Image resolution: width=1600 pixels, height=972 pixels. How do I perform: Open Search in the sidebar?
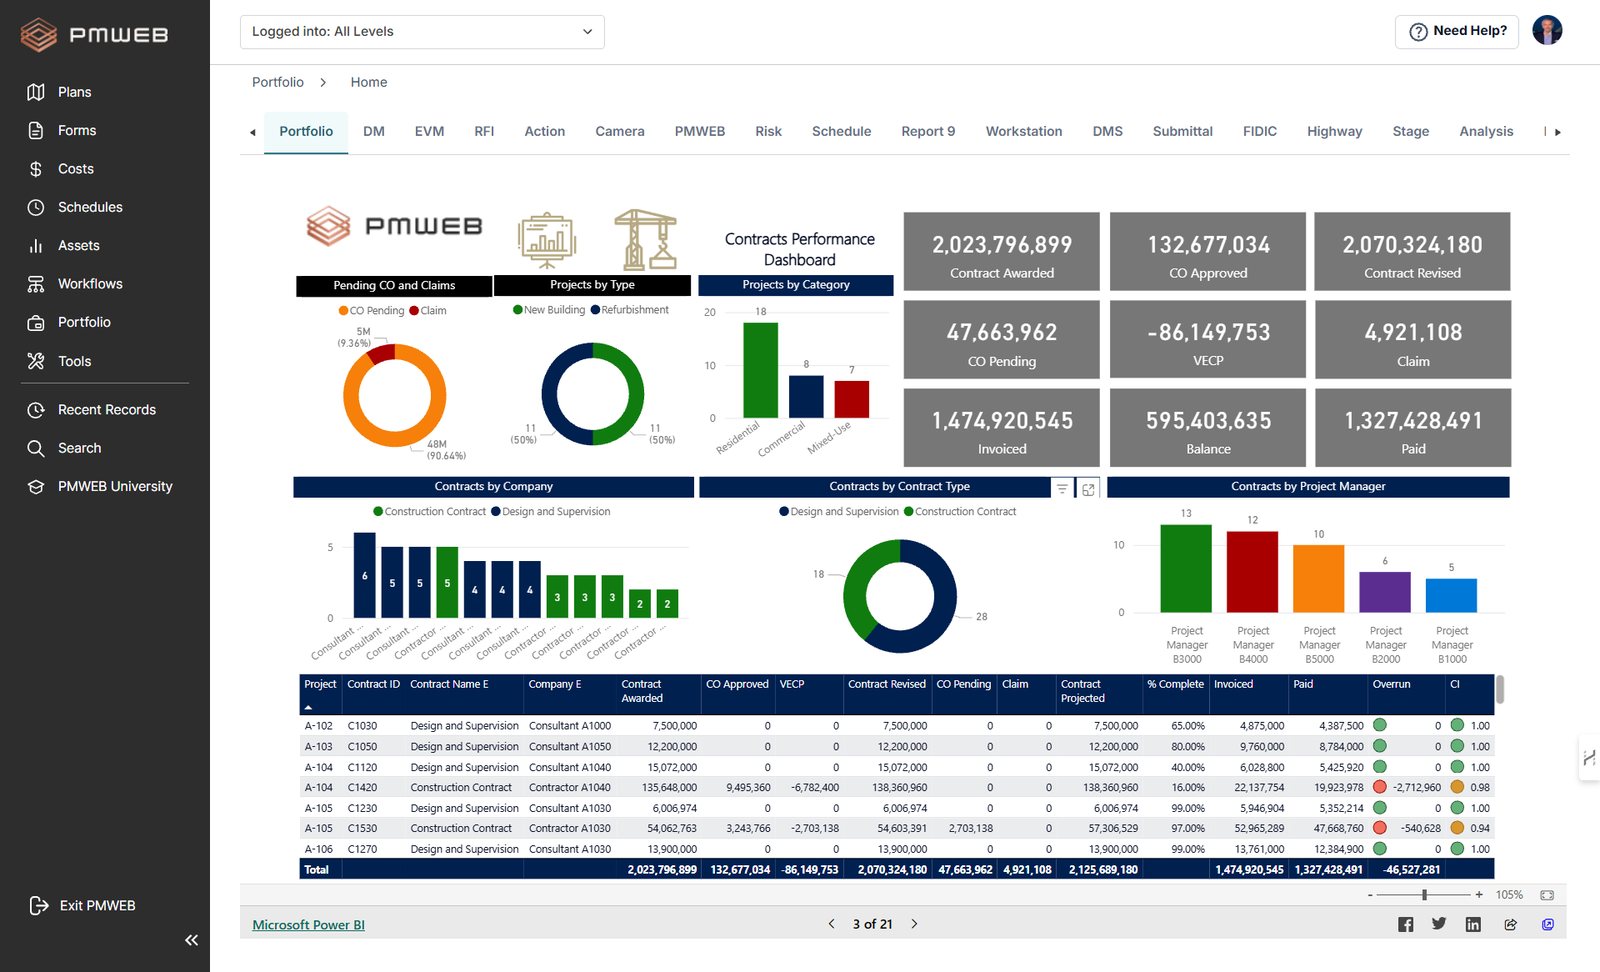pyautogui.click(x=79, y=448)
